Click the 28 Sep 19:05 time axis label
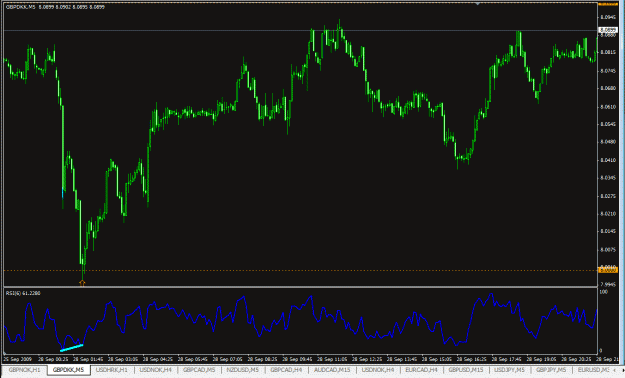Image resolution: width=625 pixels, height=378 pixels. click(541, 359)
